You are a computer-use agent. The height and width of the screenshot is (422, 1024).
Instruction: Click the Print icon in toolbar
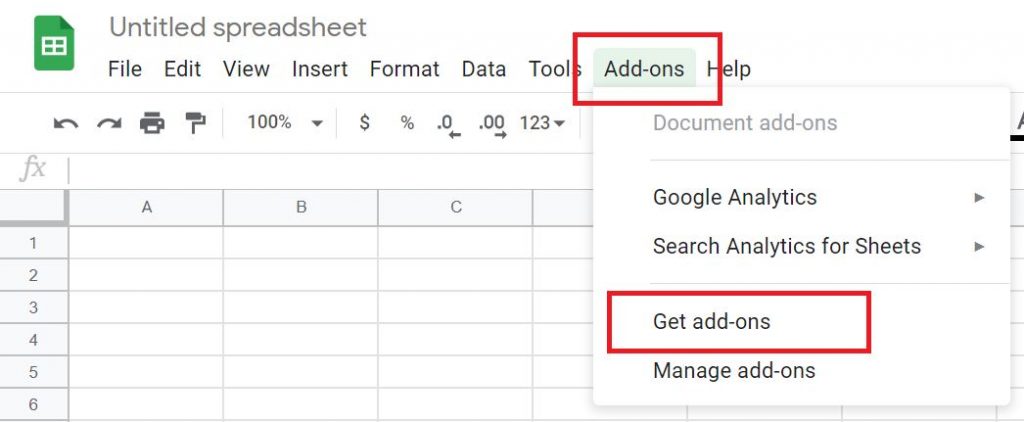(152, 123)
